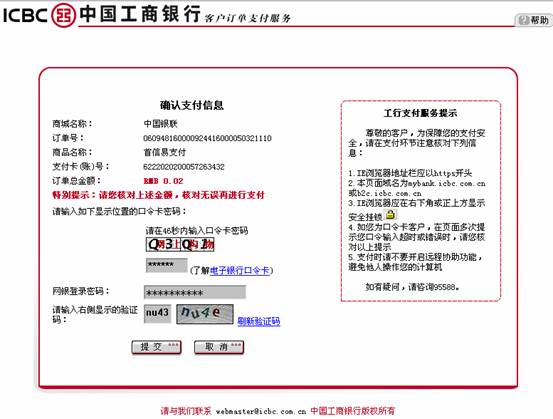Open the 电子银行口令卡 link

tap(239, 271)
